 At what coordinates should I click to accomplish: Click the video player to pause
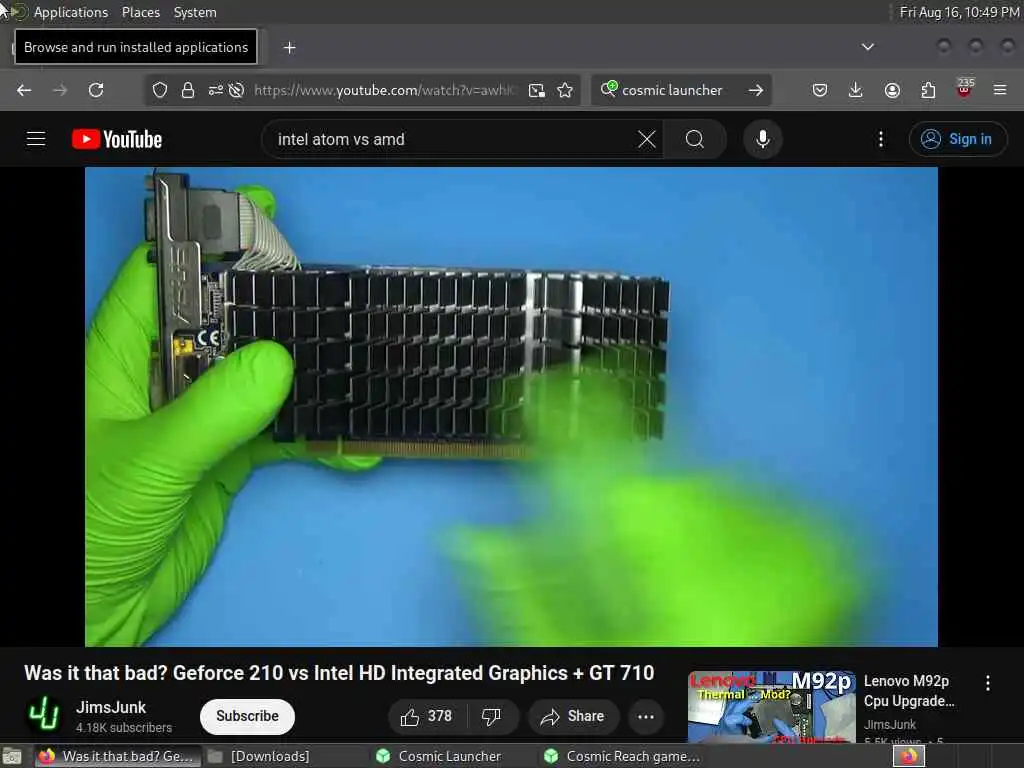(511, 407)
